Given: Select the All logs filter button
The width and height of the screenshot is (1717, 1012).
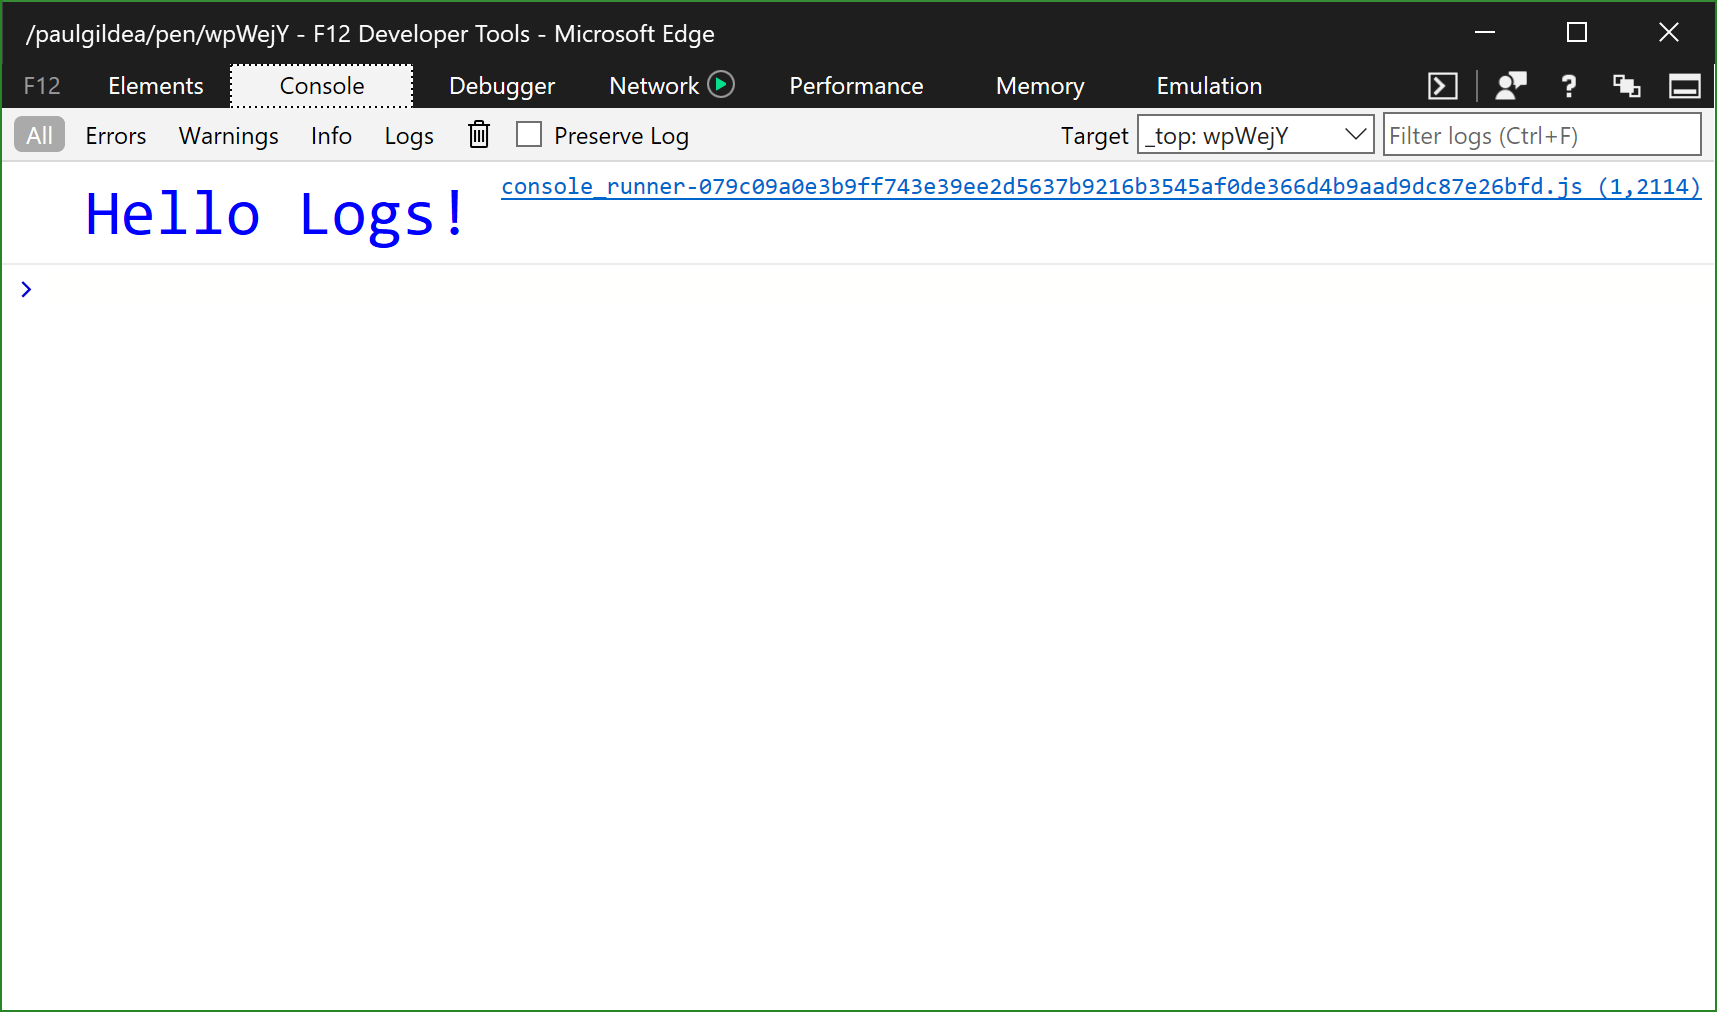Looking at the screenshot, I should point(39,134).
